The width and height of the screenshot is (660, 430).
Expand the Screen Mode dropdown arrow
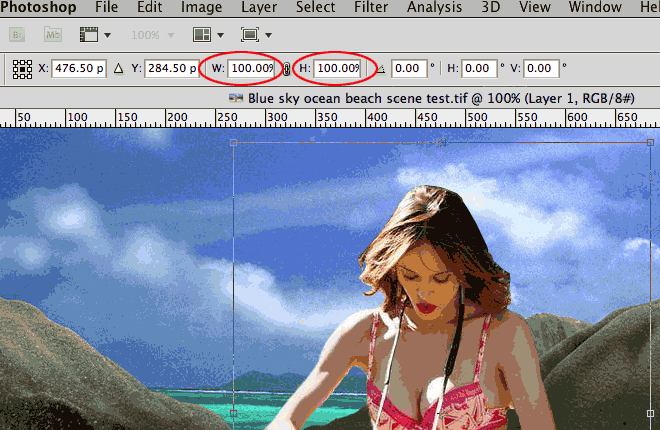[x=269, y=35]
